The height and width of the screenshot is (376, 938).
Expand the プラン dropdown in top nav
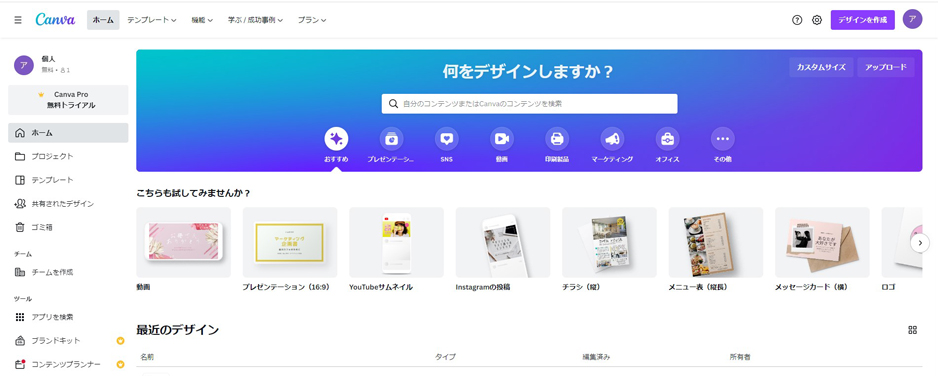click(x=312, y=20)
